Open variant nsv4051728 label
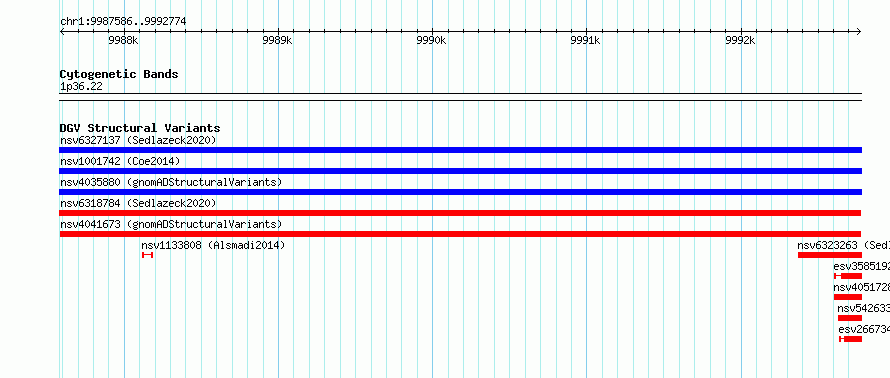Screen dimensions: 890x378 click(x=862, y=287)
